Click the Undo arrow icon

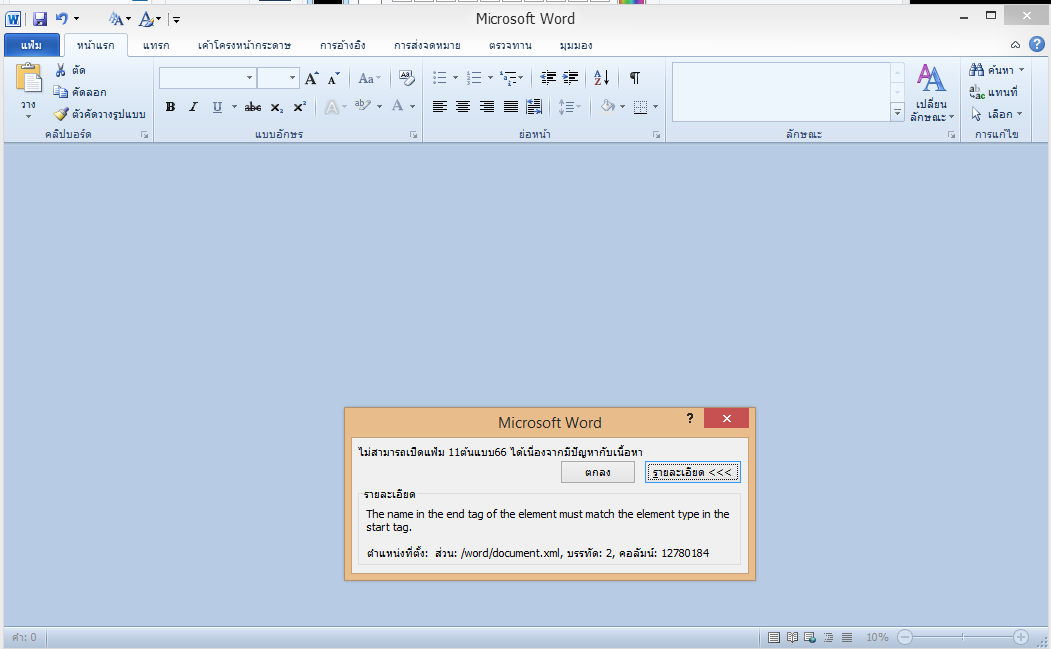click(x=62, y=19)
